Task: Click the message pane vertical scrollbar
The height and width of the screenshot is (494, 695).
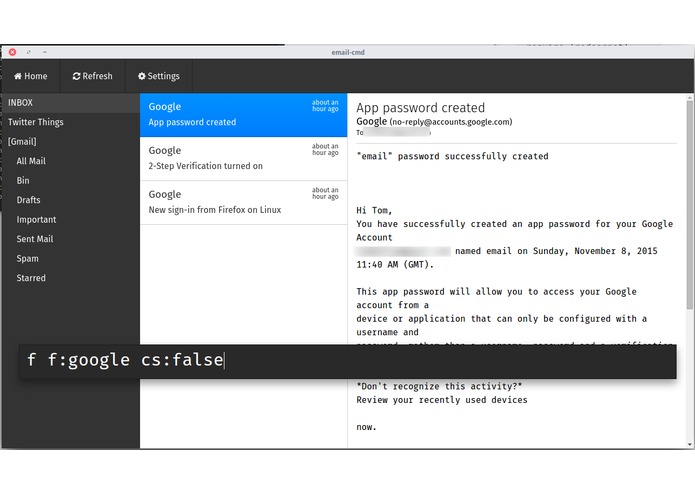Action: tap(690, 204)
